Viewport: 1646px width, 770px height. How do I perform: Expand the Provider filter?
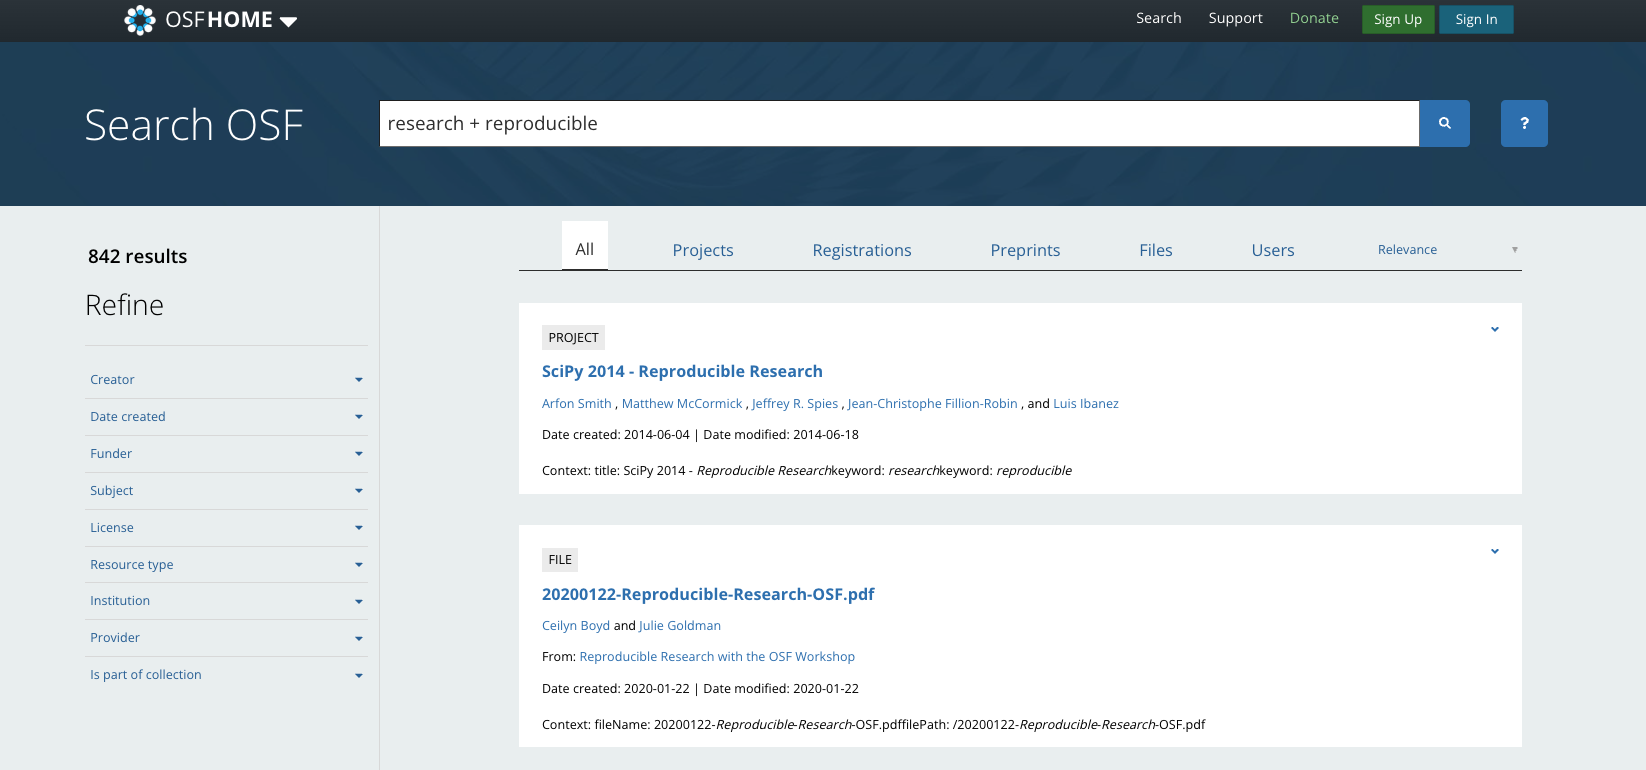(x=227, y=638)
